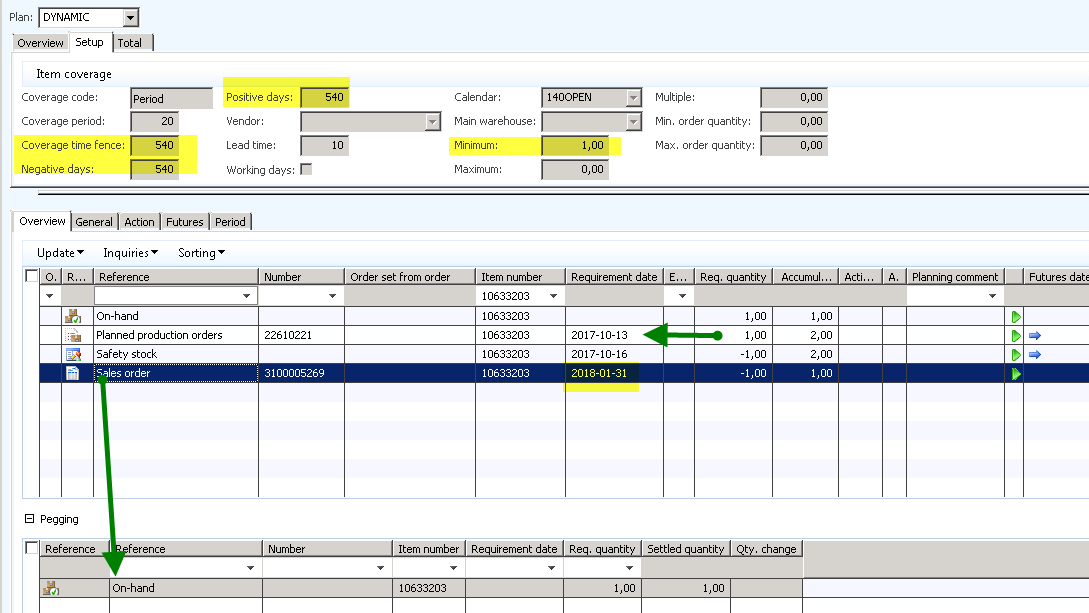Click the Planned production orders row icon
The width and height of the screenshot is (1089, 613).
[72, 335]
